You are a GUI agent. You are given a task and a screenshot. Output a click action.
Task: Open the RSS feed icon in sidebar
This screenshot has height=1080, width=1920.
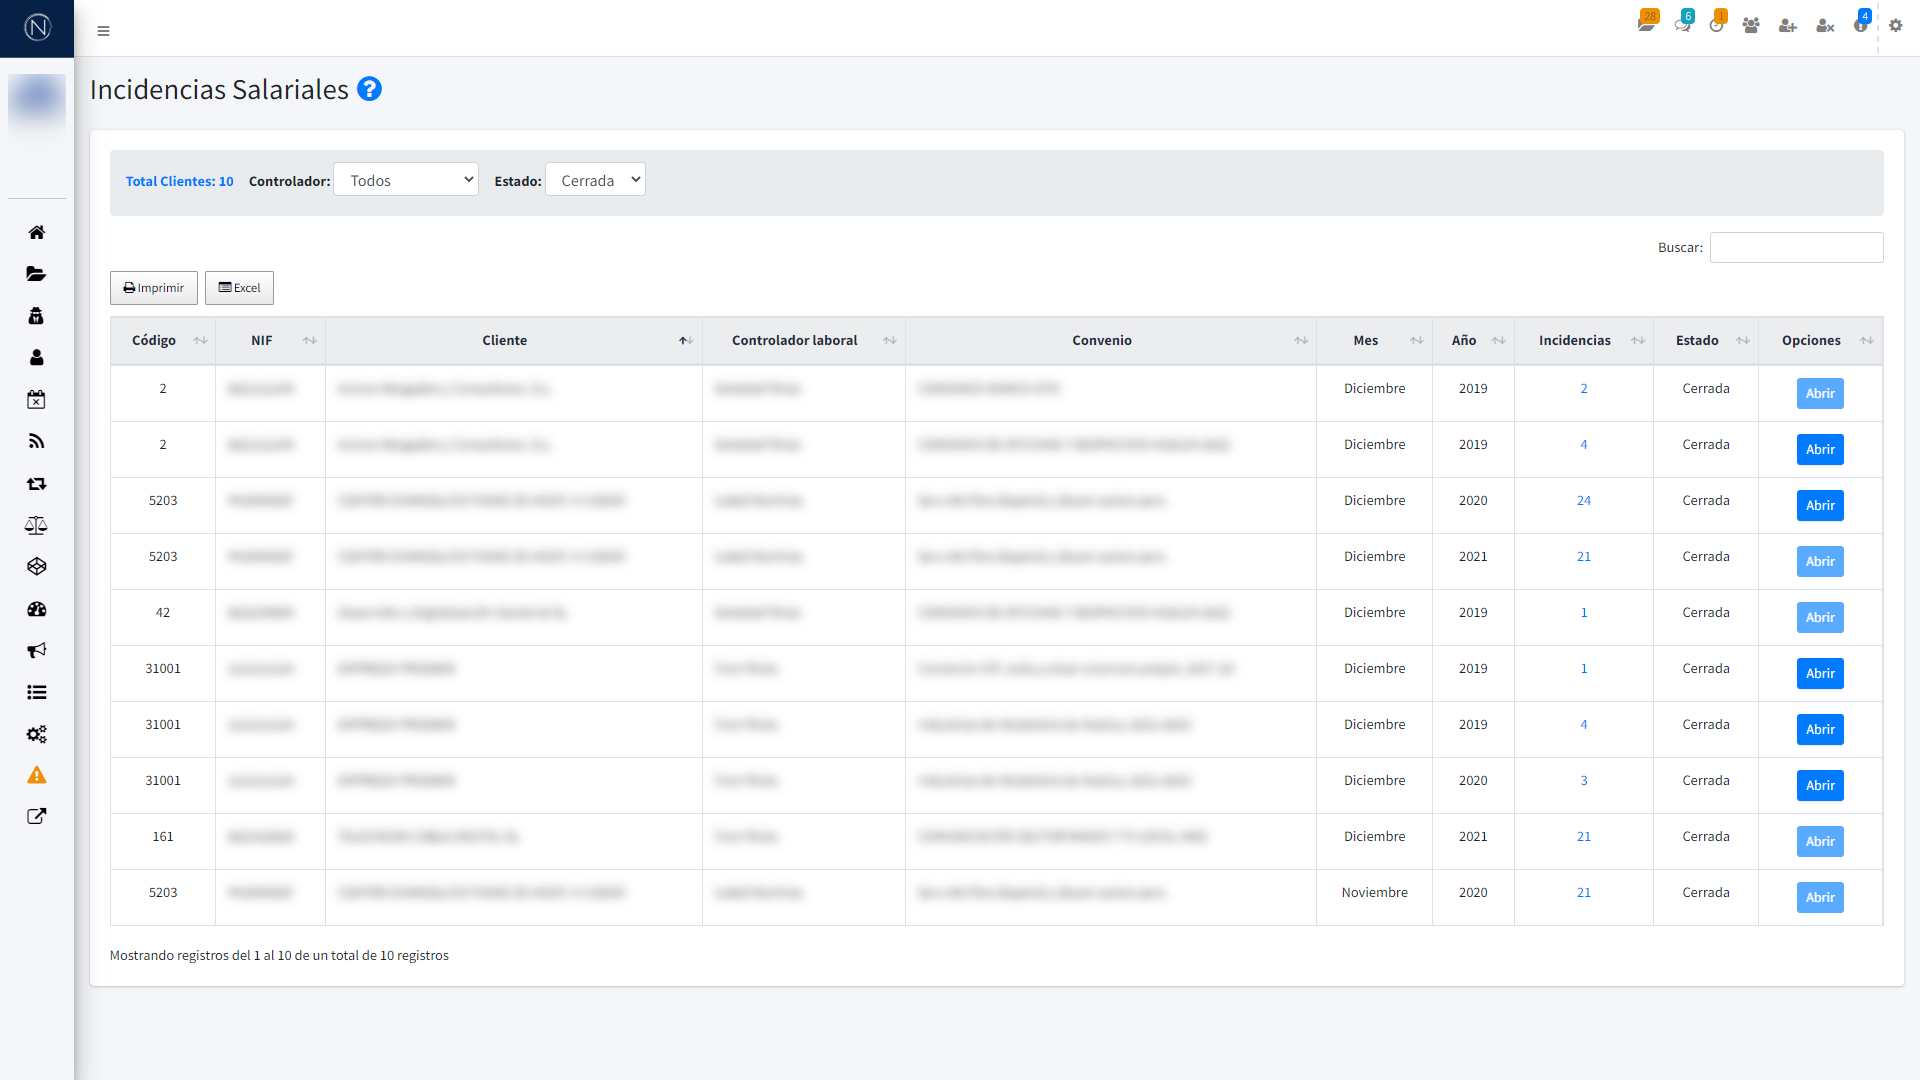click(x=37, y=441)
